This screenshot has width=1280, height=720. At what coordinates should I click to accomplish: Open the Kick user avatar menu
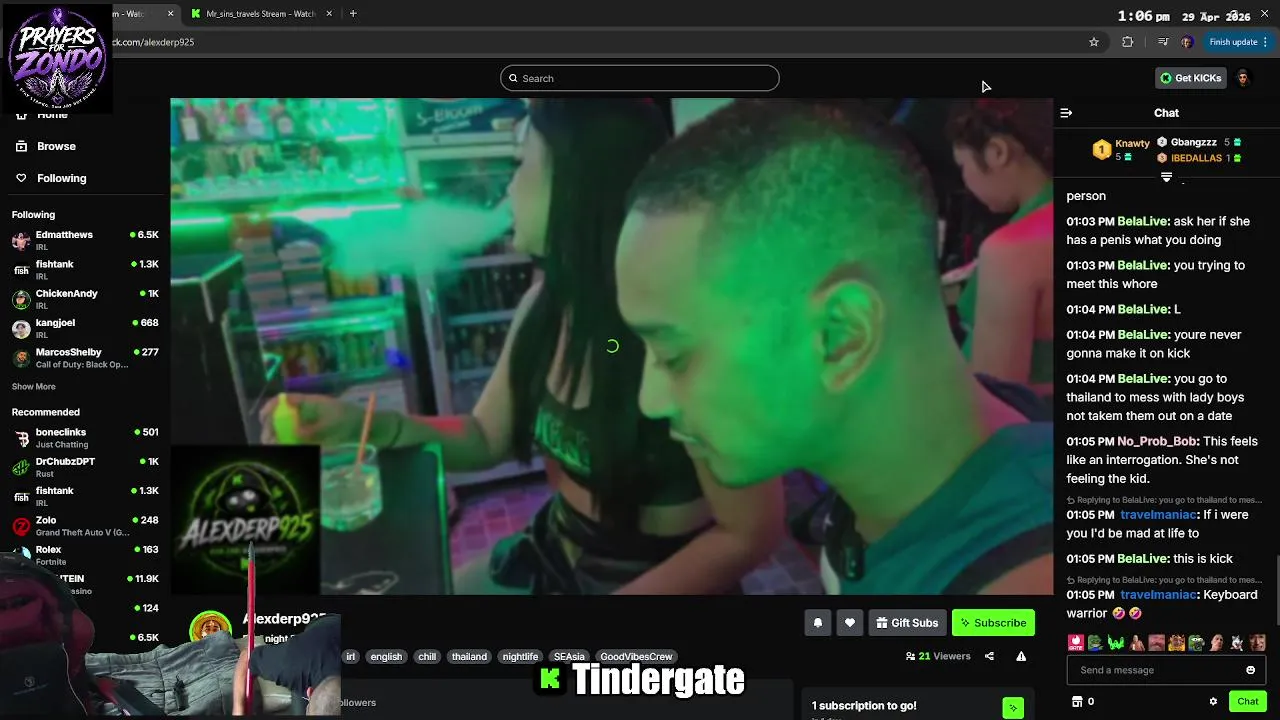click(x=1243, y=78)
